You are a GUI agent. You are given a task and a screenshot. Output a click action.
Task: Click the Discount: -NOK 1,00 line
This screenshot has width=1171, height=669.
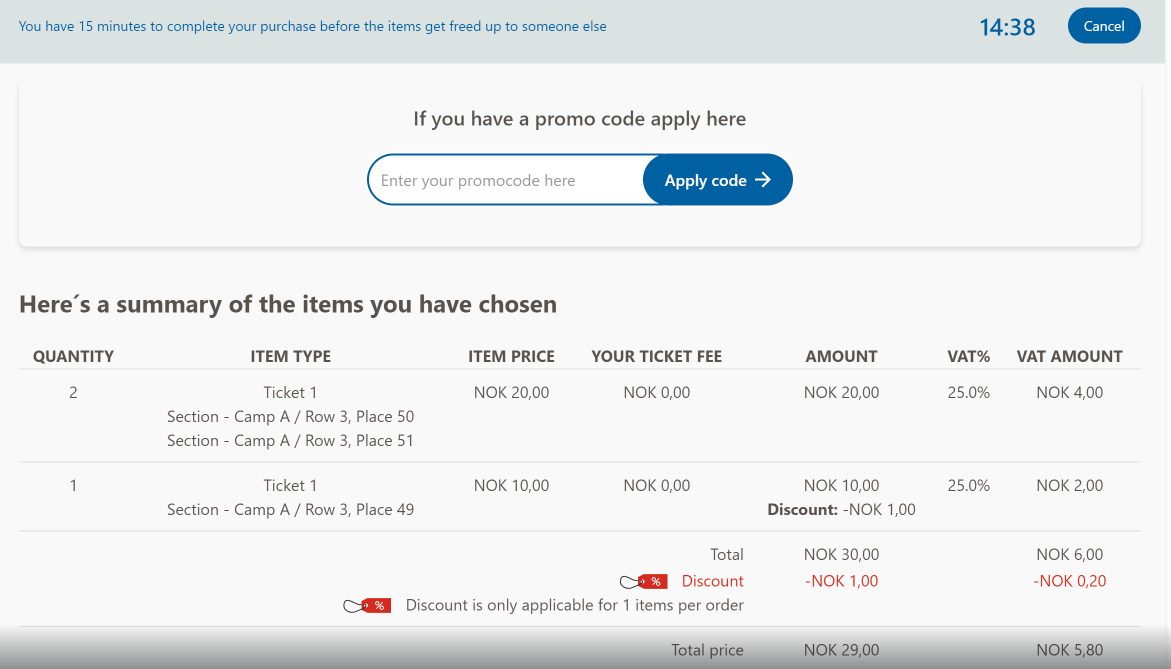(x=842, y=509)
